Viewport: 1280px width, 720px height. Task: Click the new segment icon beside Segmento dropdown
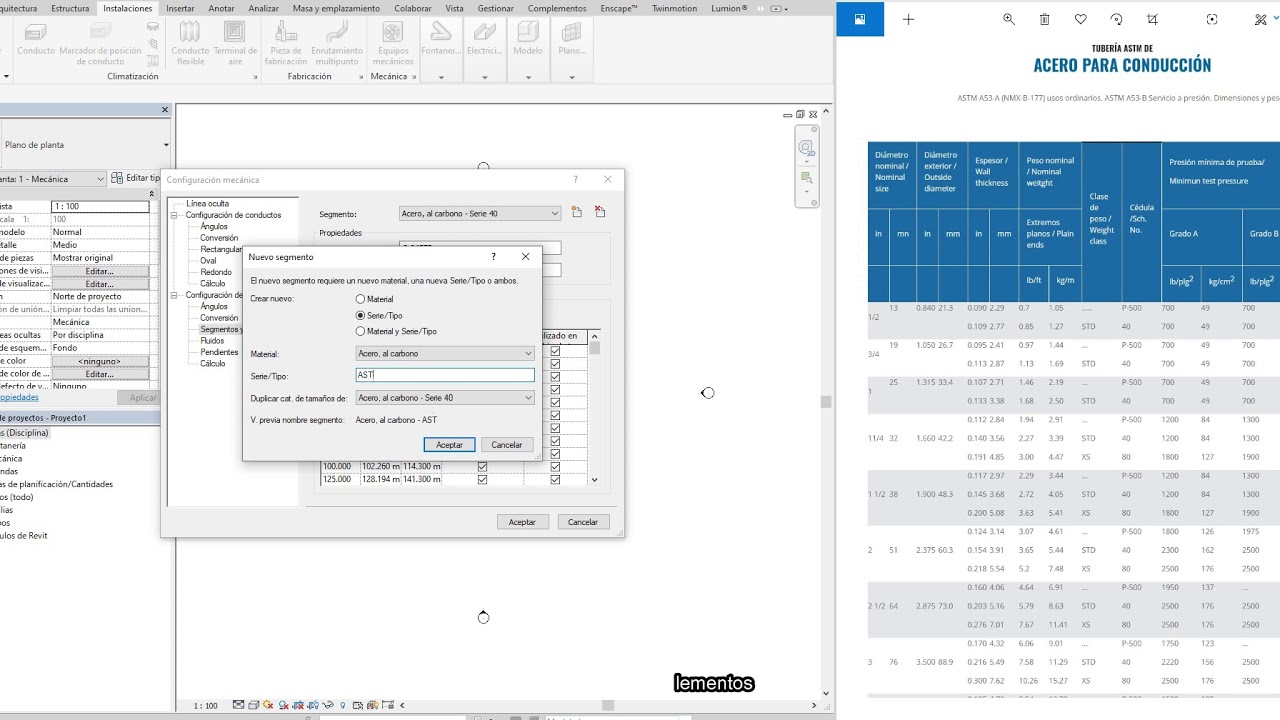click(577, 212)
